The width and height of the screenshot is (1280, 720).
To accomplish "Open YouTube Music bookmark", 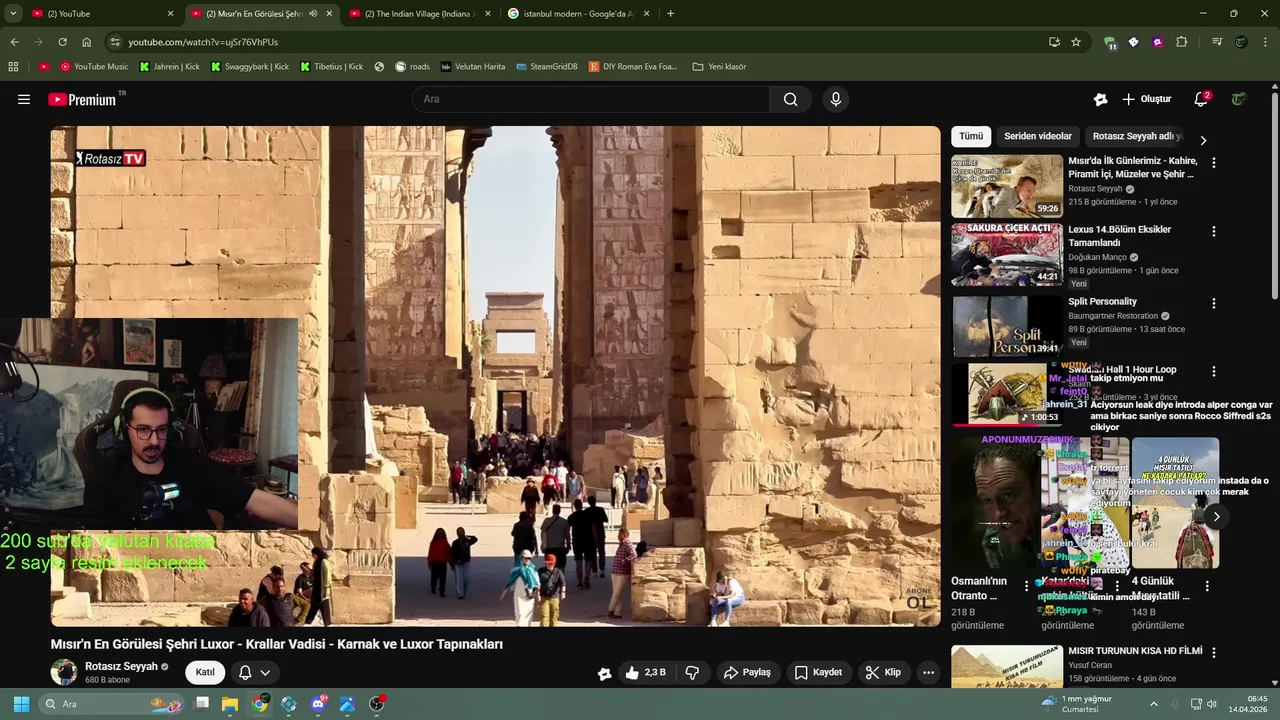I will point(94,67).
